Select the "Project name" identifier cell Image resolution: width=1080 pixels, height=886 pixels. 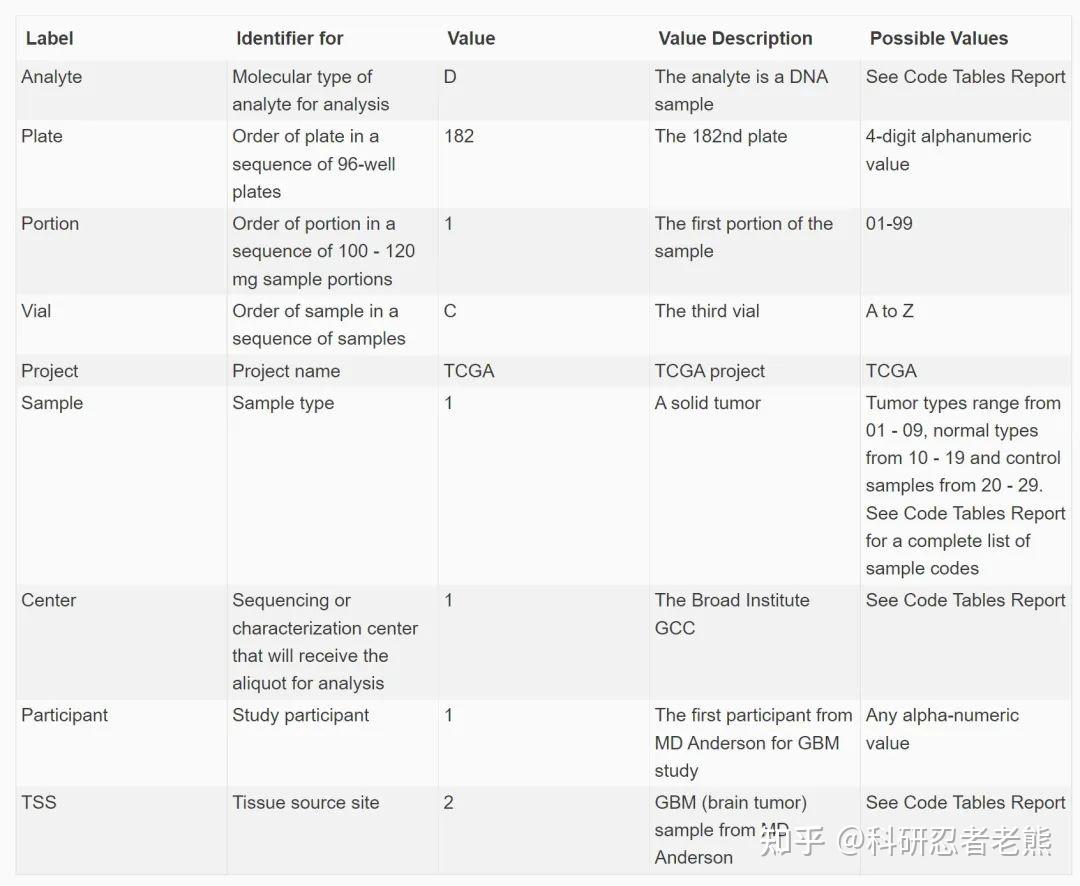point(286,371)
